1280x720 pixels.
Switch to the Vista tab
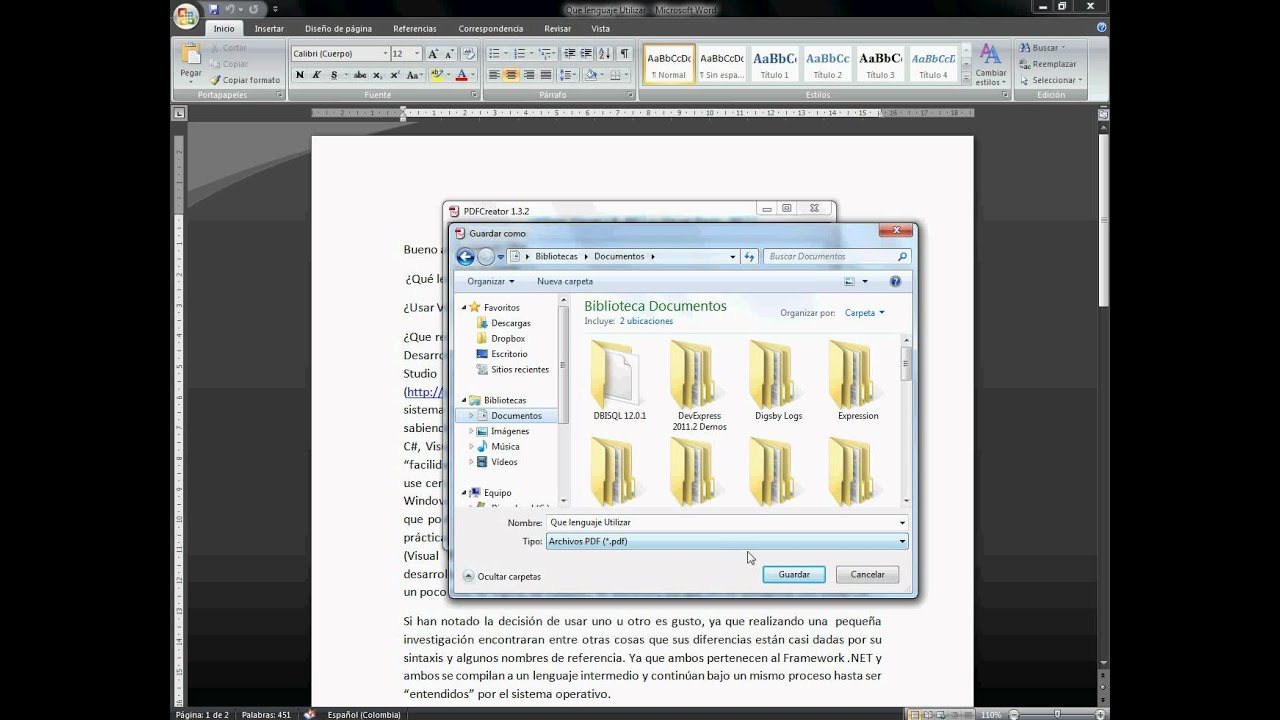point(600,29)
